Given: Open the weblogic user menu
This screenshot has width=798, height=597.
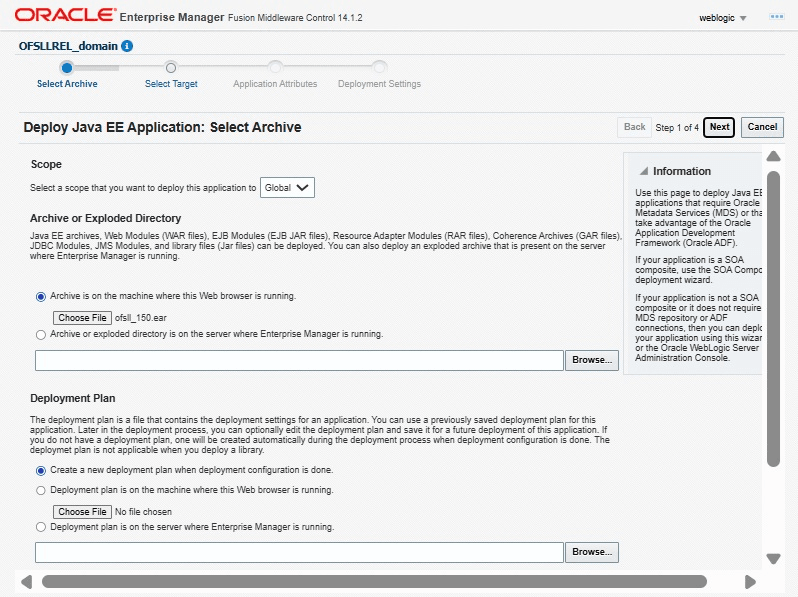Looking at the screenshot, I should point(722,18).
